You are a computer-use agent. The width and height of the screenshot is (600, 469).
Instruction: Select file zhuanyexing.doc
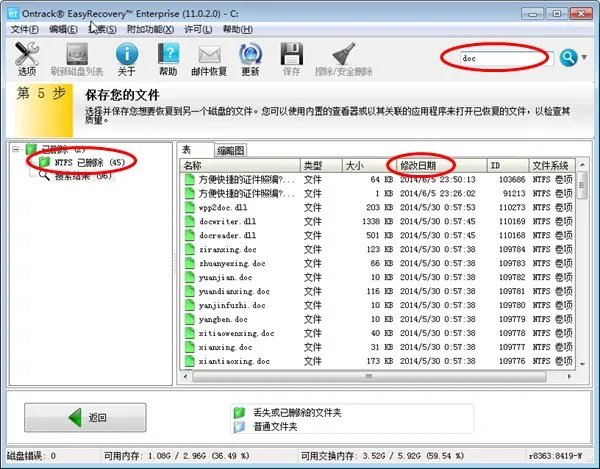[x=232, y=264]
